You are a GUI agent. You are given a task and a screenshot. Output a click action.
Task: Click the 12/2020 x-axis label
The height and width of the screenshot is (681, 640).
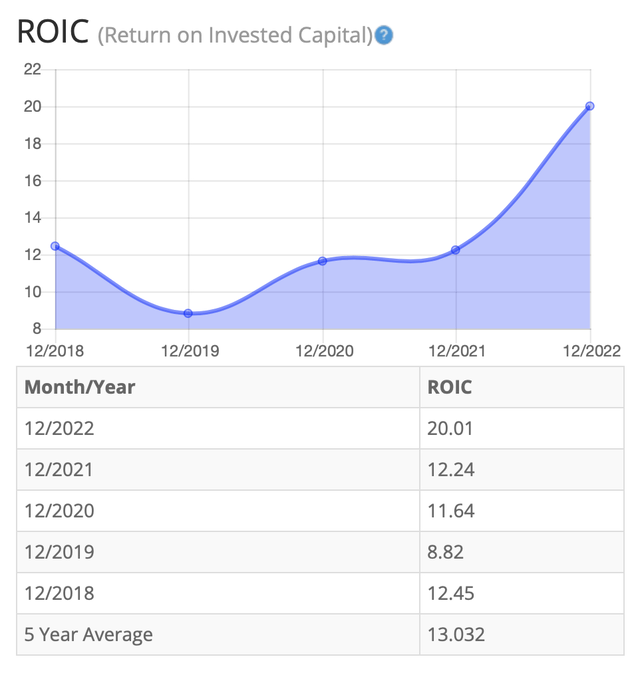322,351
